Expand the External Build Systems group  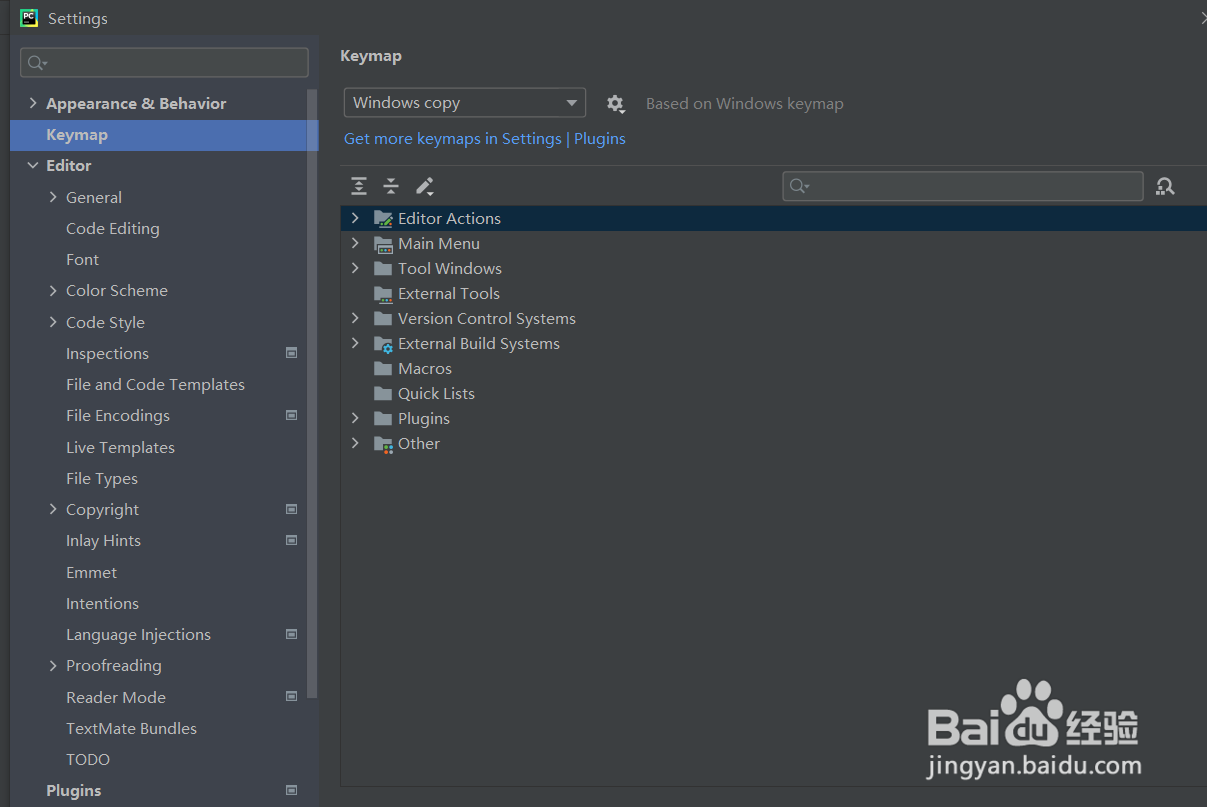click(x=355, y=343)
